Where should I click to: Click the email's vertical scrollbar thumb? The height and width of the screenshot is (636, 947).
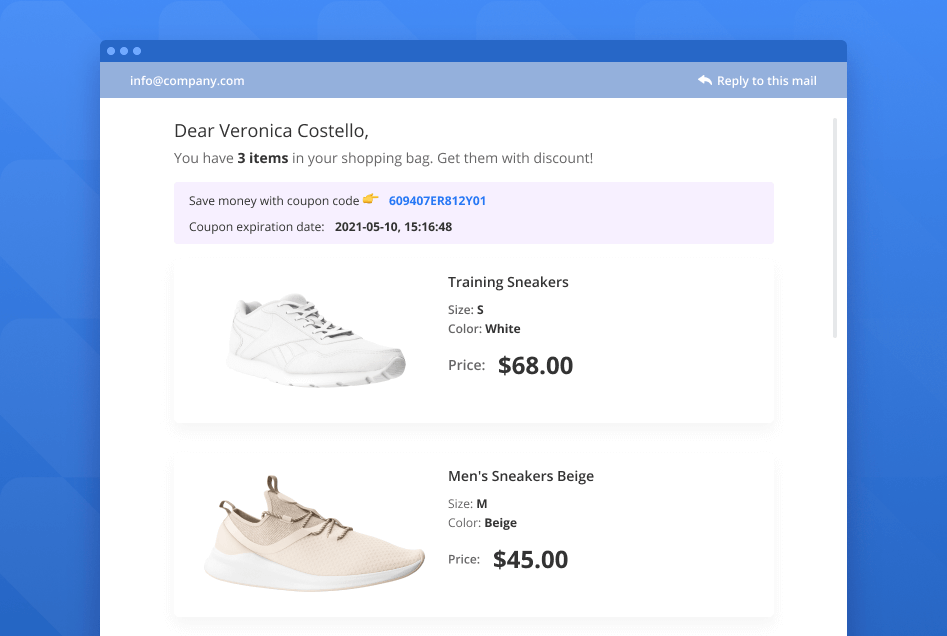coord(835,228)
